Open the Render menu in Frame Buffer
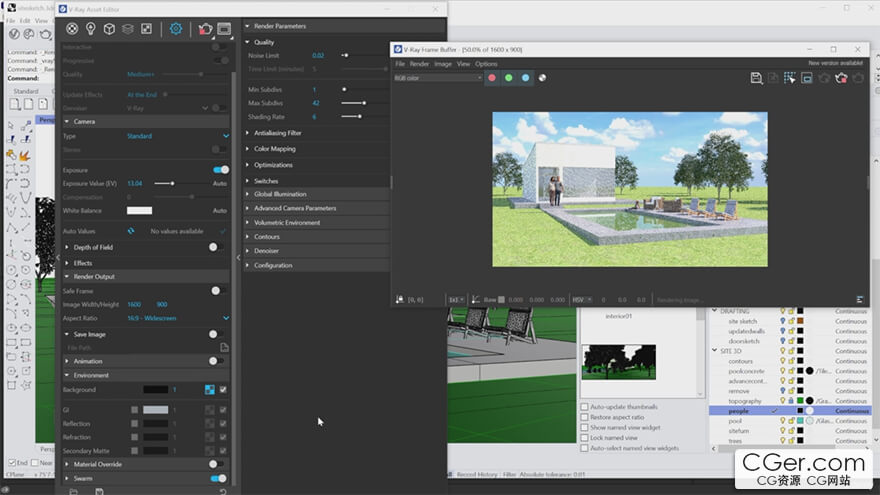This screenshot has width=880, height=495. click(419, 64)
